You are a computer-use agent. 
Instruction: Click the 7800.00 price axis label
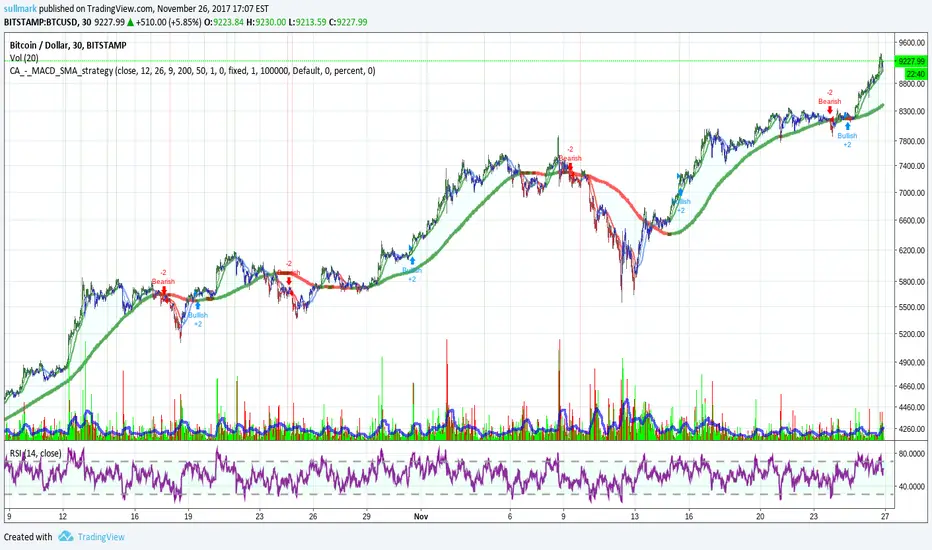point(912,141)
